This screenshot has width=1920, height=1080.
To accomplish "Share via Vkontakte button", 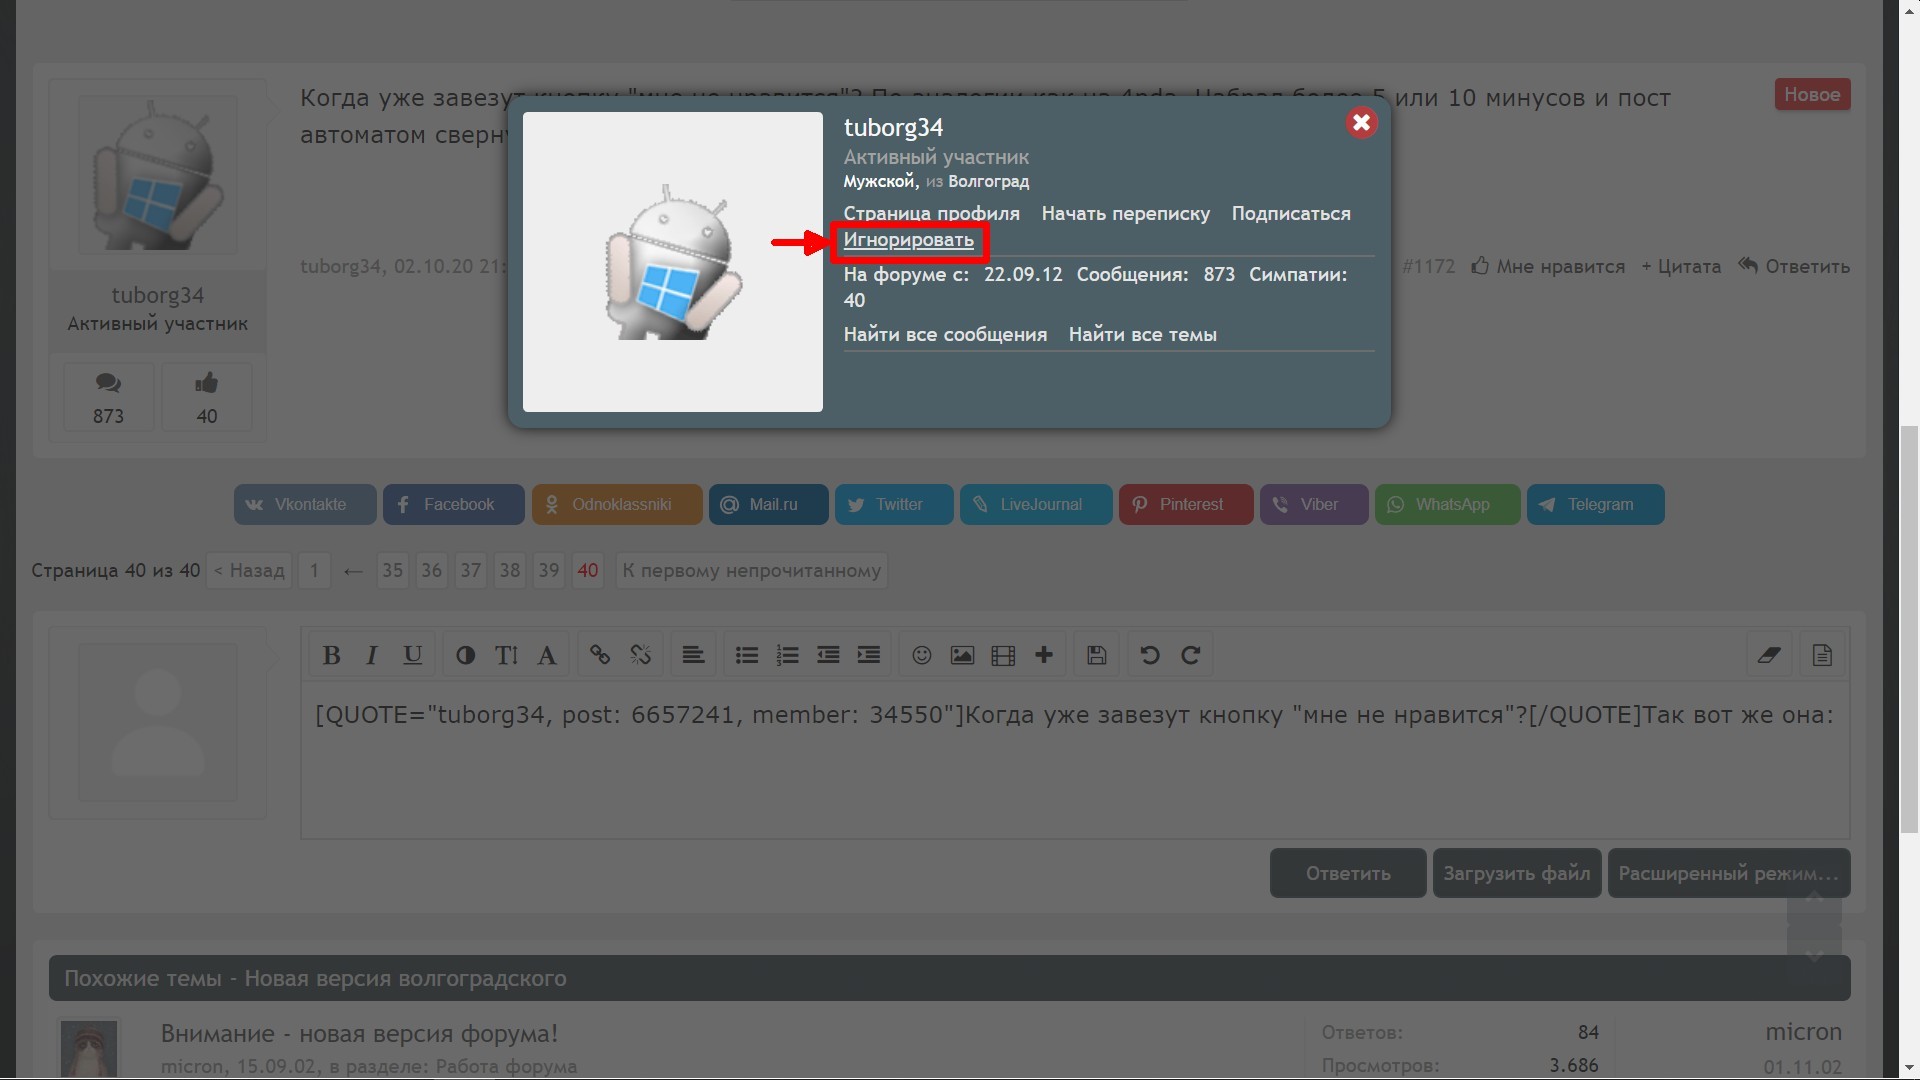I will point(305,504).
